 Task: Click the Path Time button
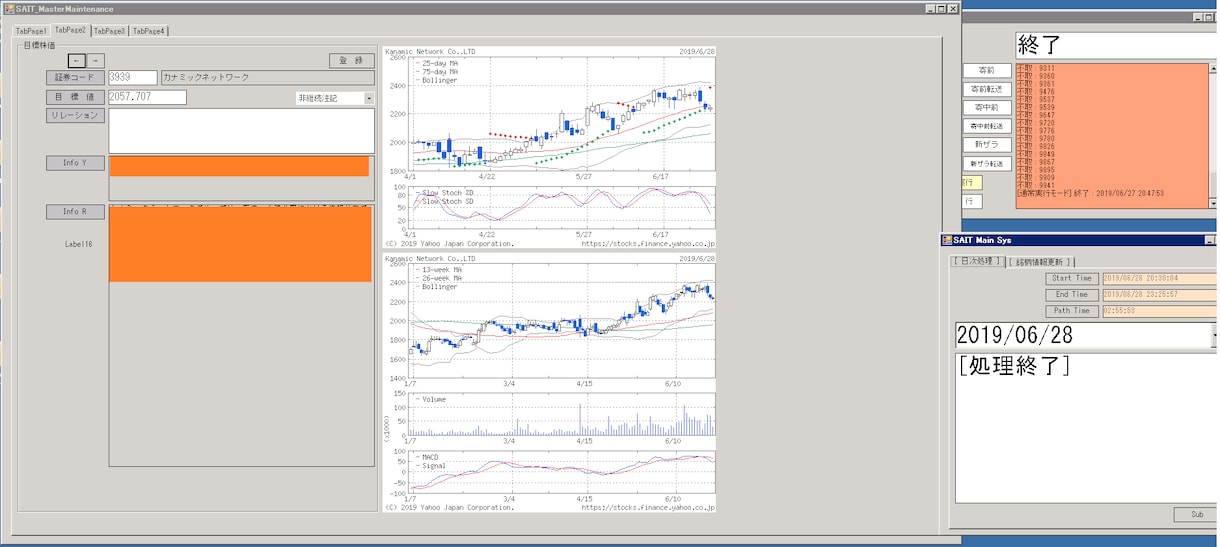(1072, 310)
